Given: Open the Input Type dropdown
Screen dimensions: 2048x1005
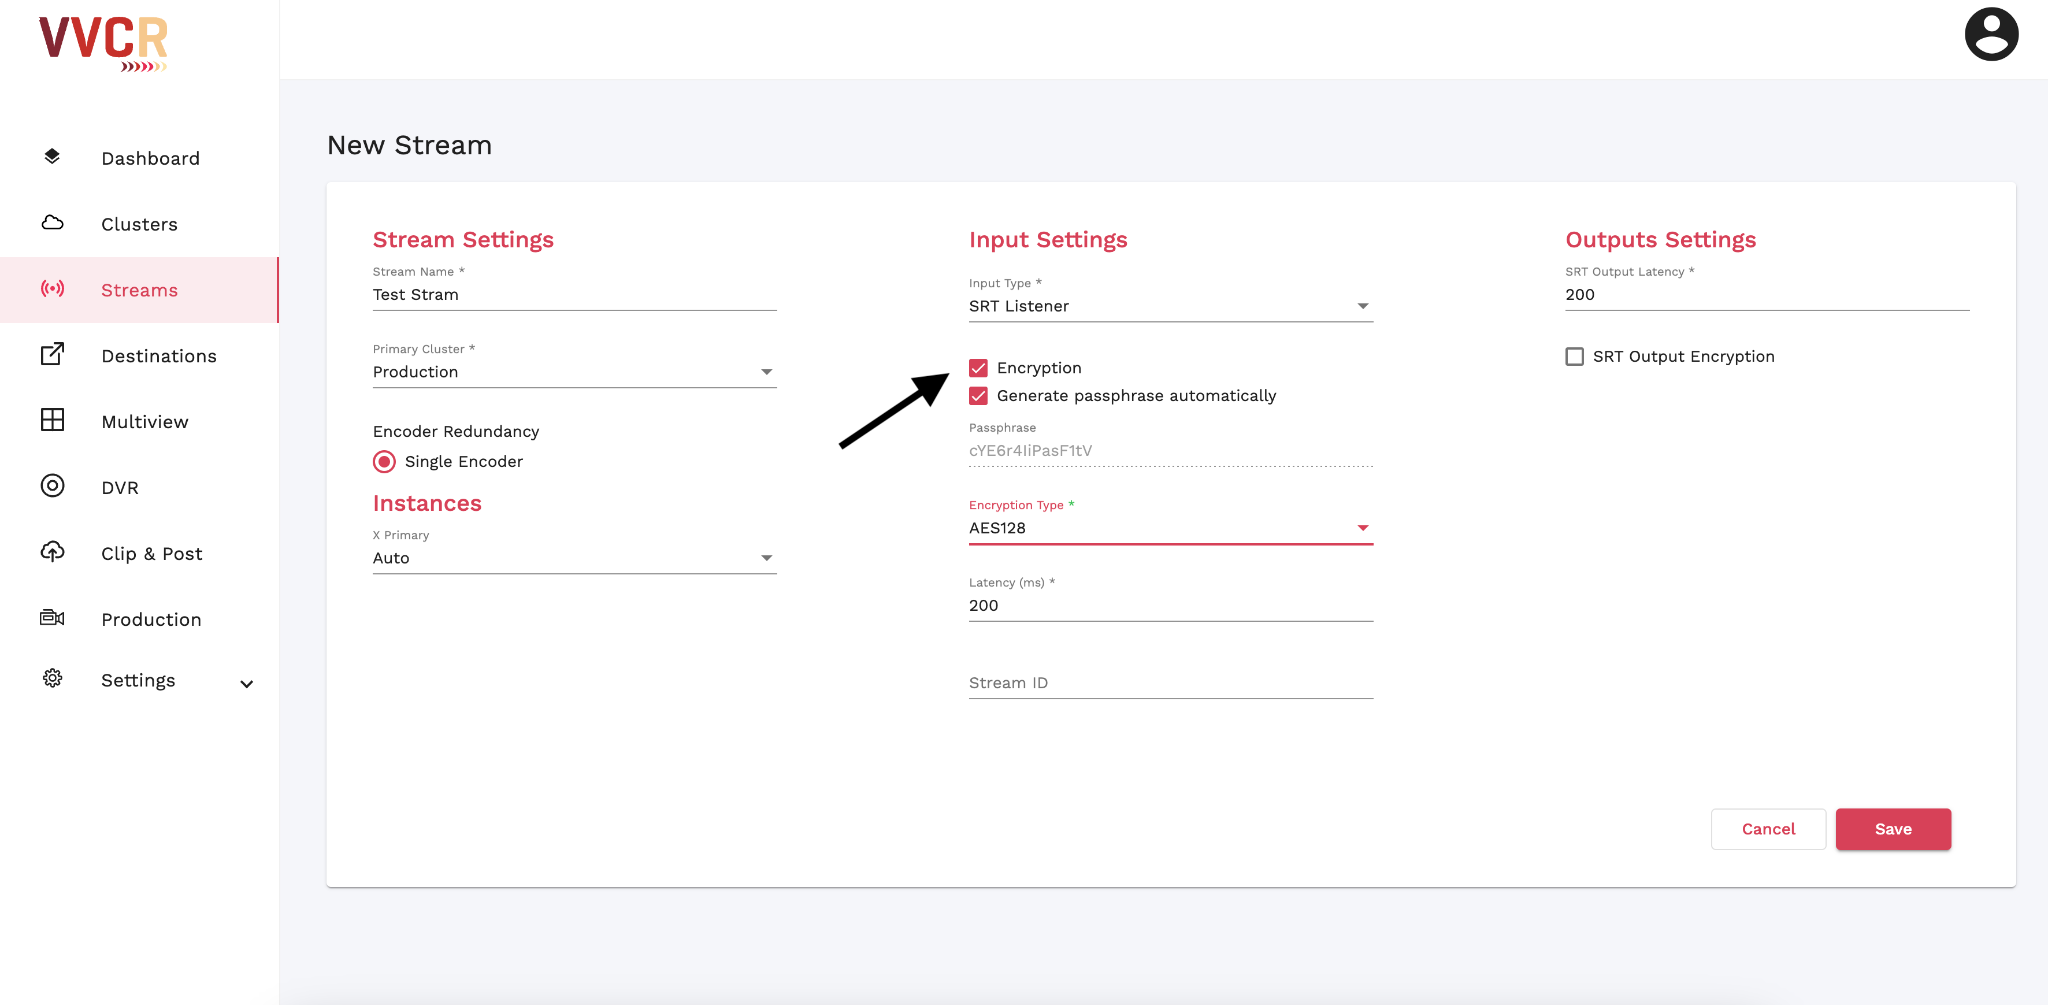Looking at the screenshot, I should click(1170, 306).
